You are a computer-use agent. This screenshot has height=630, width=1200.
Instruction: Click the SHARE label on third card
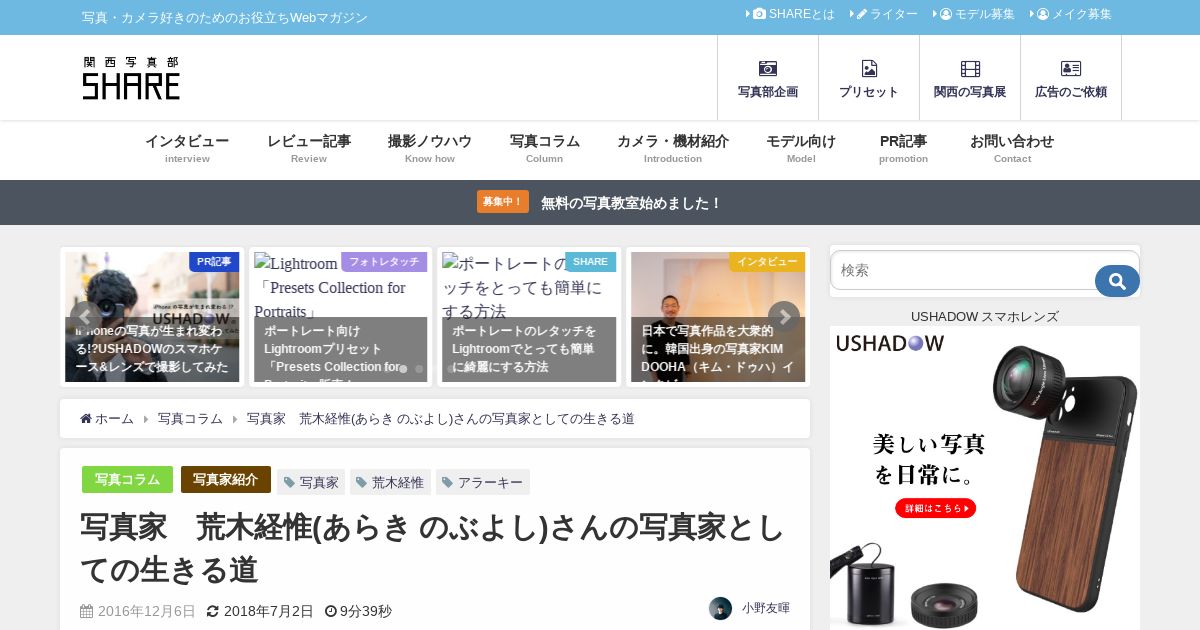[590, 262]
